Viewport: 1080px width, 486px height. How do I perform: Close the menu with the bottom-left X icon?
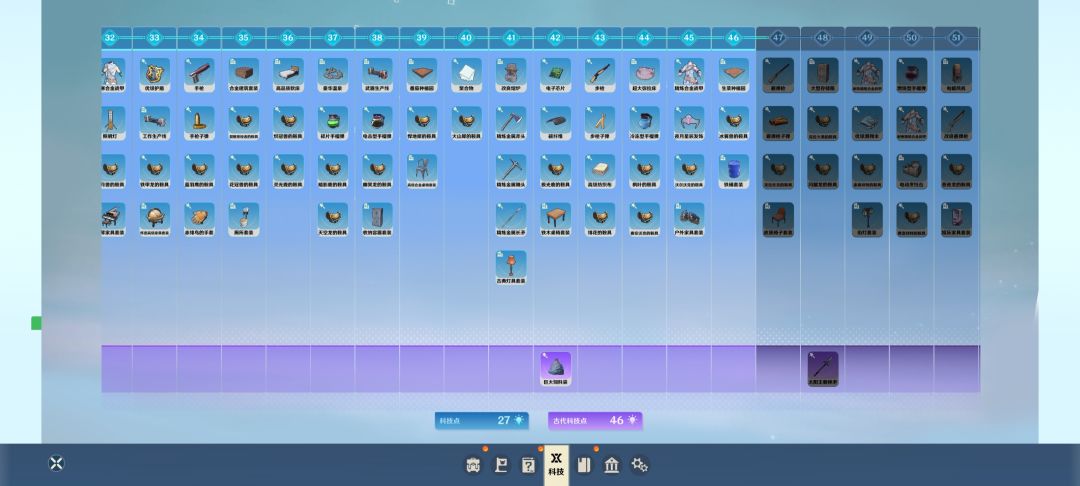point(56,463)
